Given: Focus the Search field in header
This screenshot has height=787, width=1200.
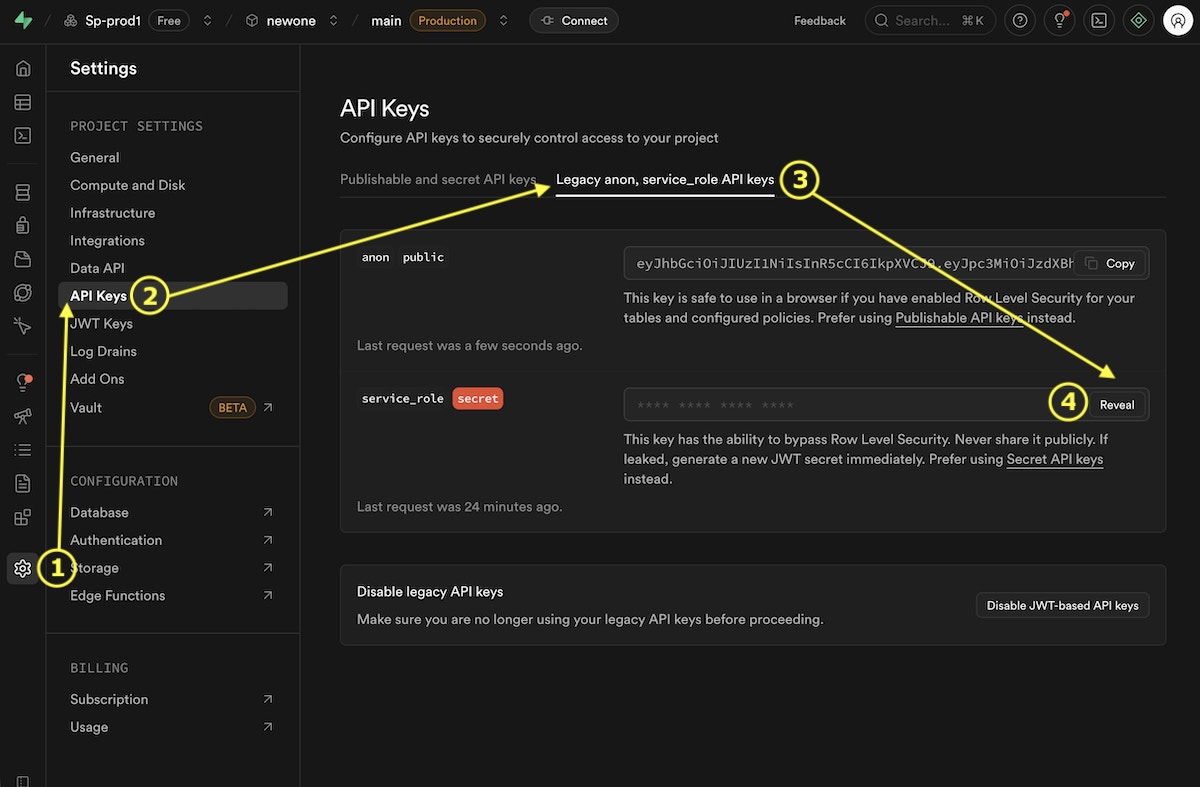Looking at the screenshot, I should (x=930, y=21).
